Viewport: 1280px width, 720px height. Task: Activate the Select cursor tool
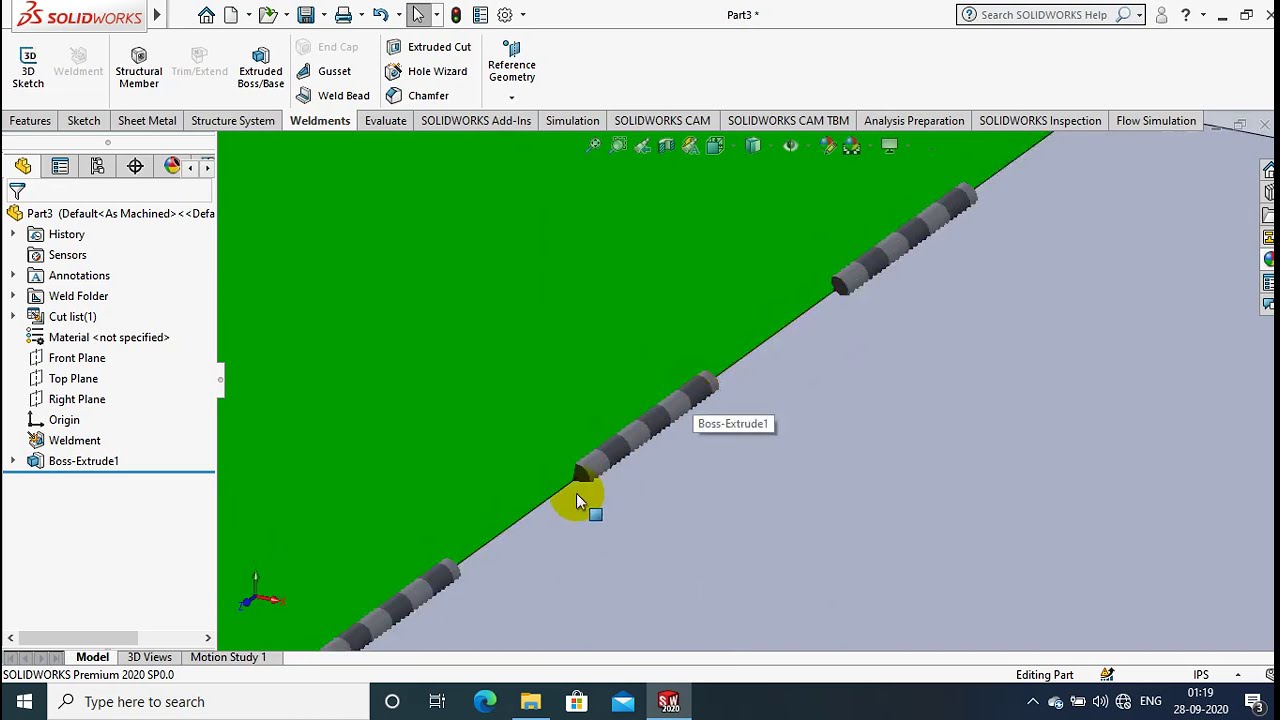coord(418,15)
